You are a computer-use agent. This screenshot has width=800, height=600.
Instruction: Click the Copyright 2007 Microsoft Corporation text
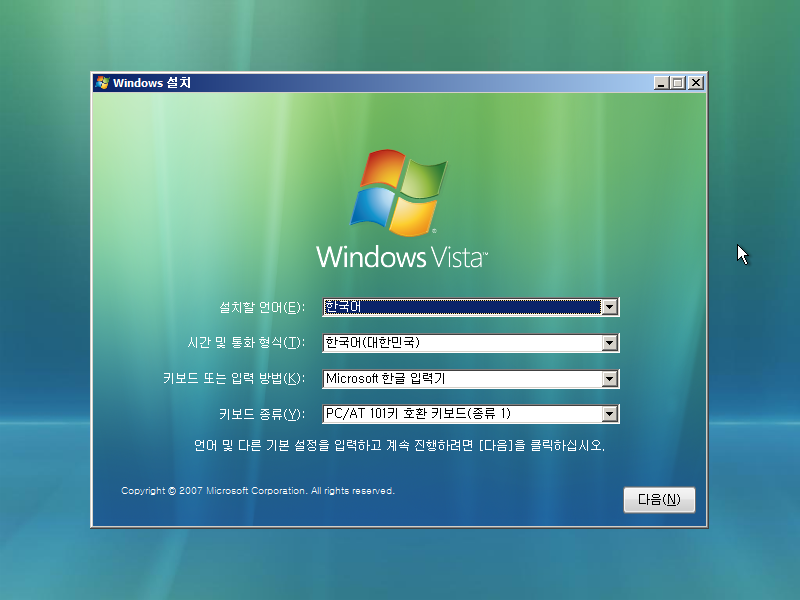coord(258,491)
